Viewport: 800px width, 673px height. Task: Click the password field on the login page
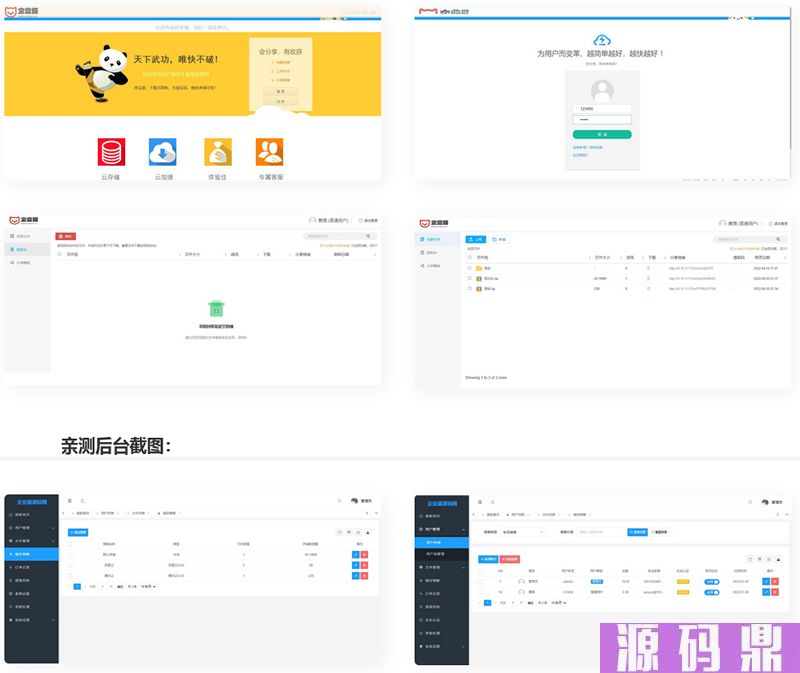tap(602, 119)
